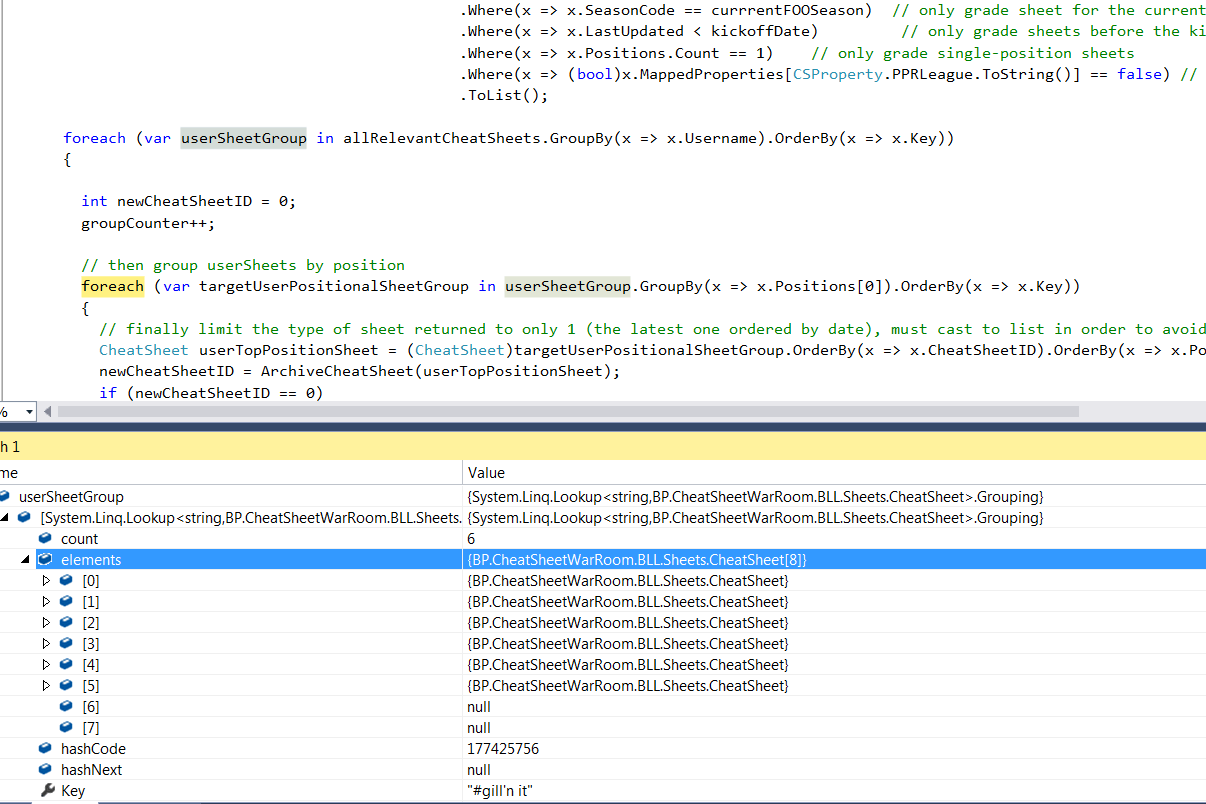Collapse the System.Linq.Lookup grouping node
The height and width of the screenshot is (804, 1206).
tap(5, 518)
